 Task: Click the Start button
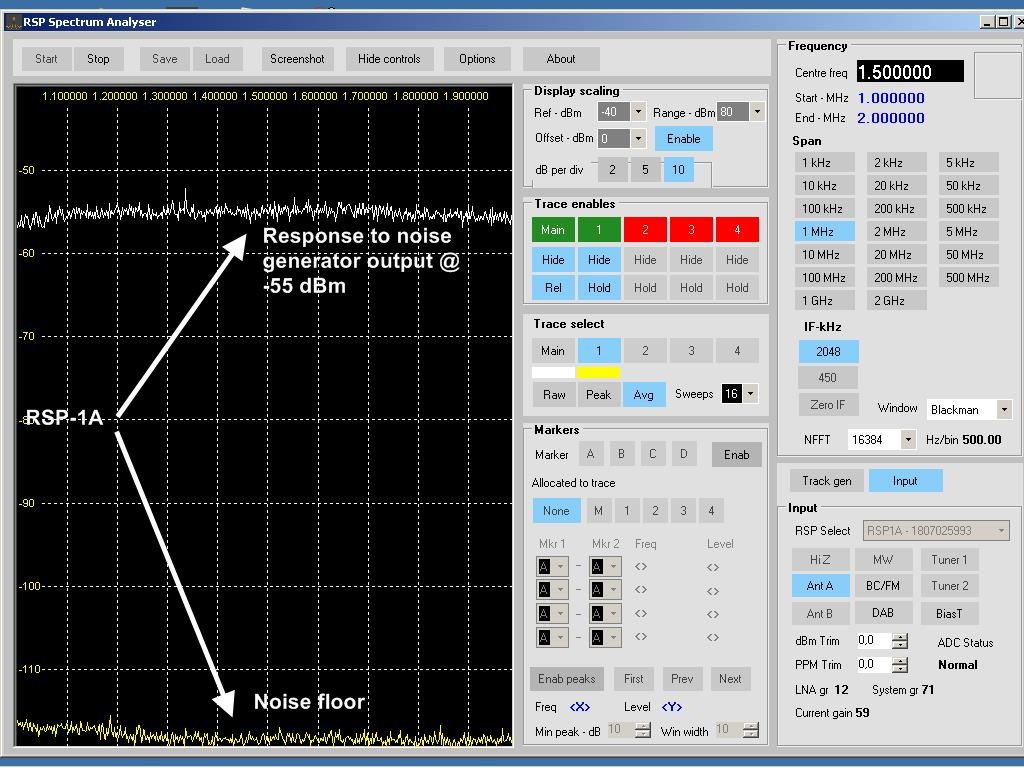(x=46, y=59)
